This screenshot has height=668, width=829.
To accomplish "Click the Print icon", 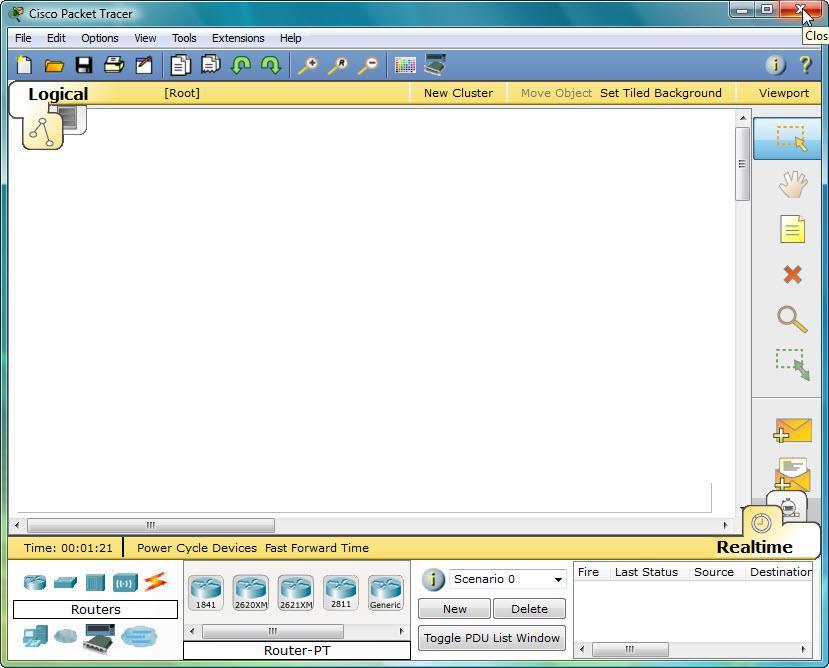I will coord(114,66).
